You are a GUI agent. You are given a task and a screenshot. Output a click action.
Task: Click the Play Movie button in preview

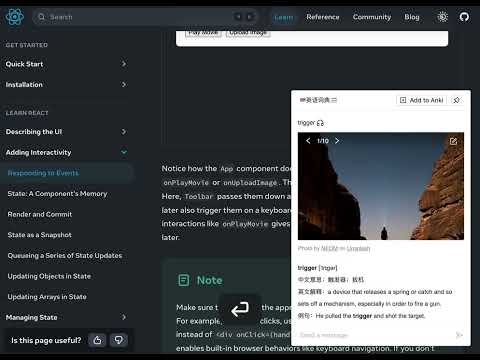coord(203,33)
